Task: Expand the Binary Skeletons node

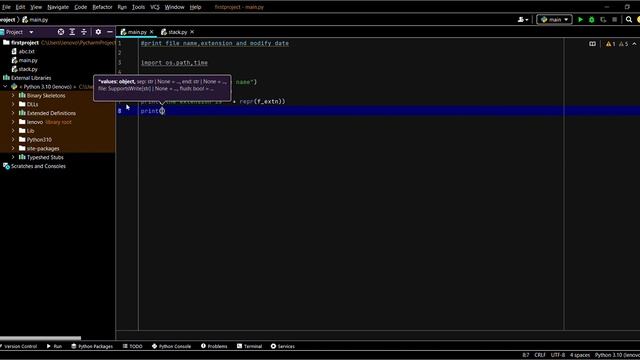Action: click(13, 96)
